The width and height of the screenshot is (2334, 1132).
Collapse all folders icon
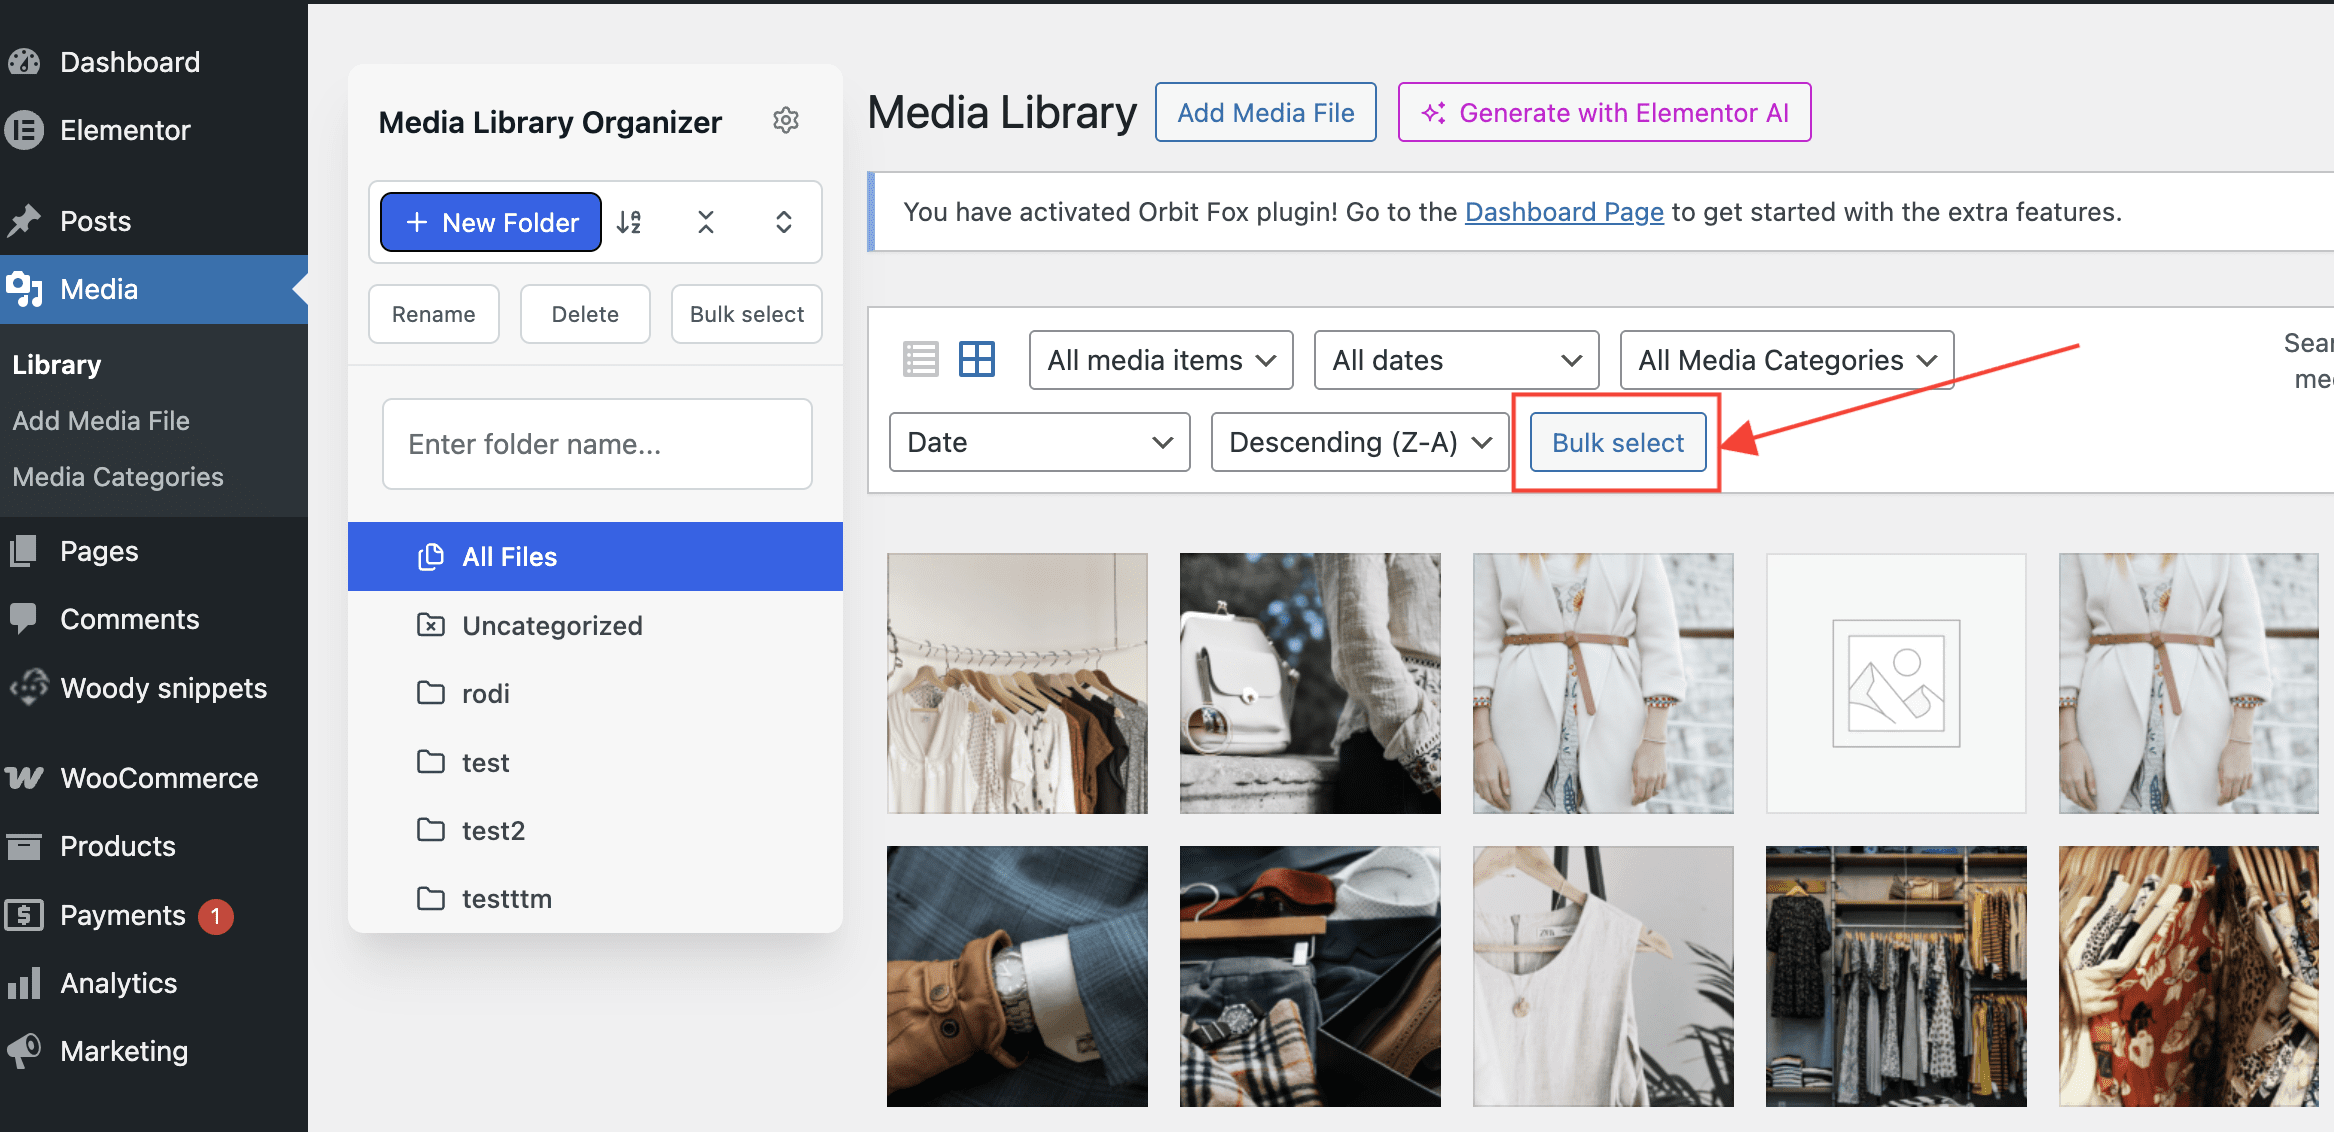point(706,222)
